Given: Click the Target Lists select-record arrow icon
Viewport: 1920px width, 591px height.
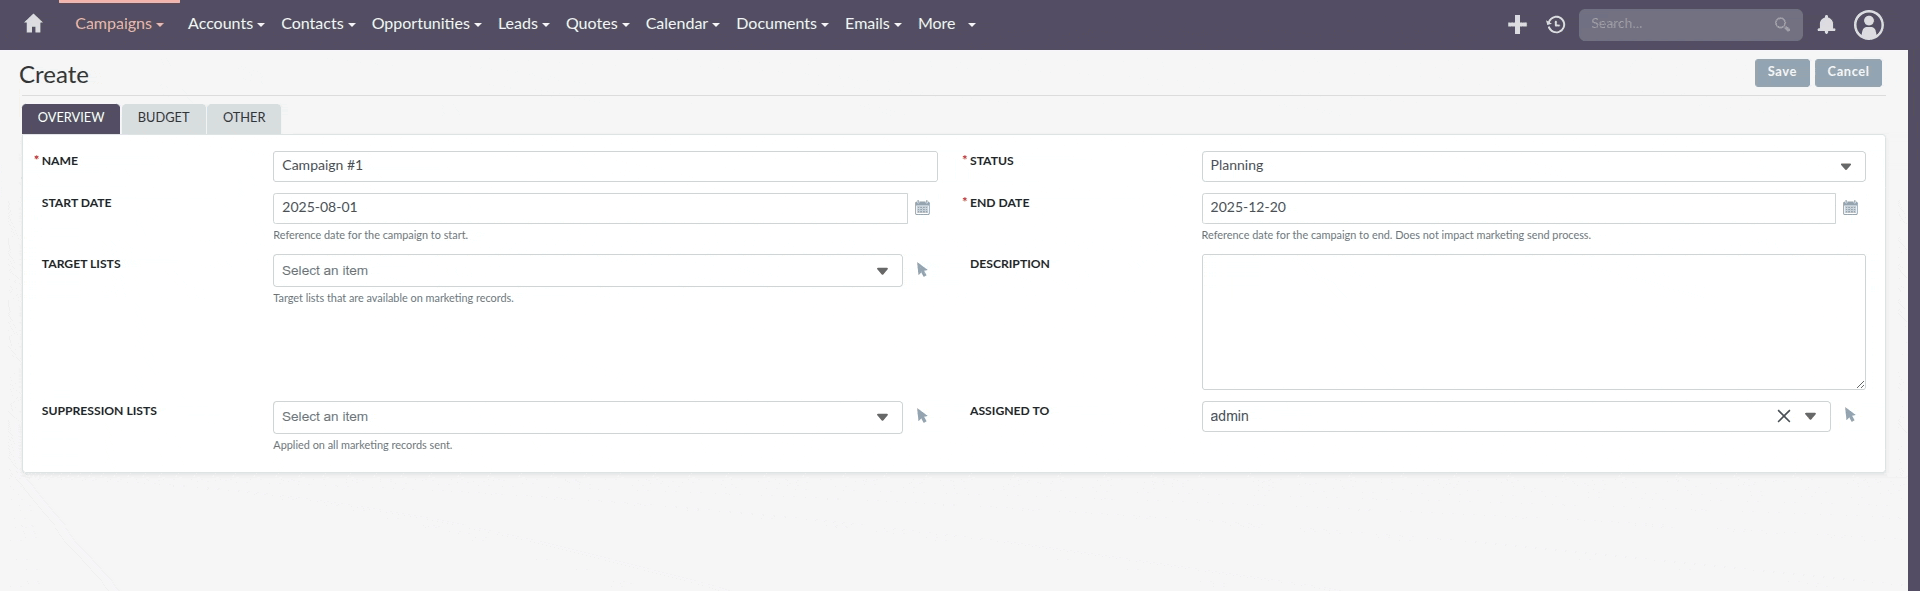Looking at the screenshot, I should [x=922, y=270].
